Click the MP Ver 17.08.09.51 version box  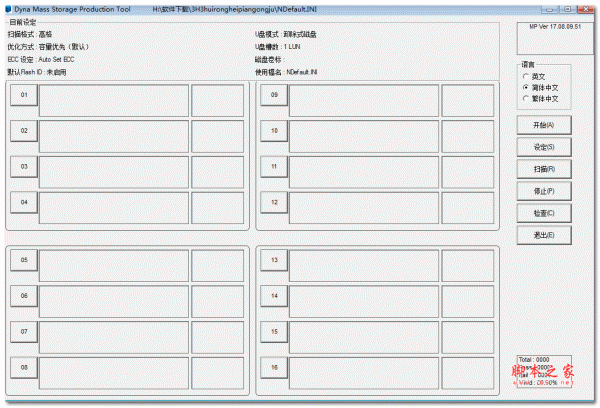coord(555,38)
